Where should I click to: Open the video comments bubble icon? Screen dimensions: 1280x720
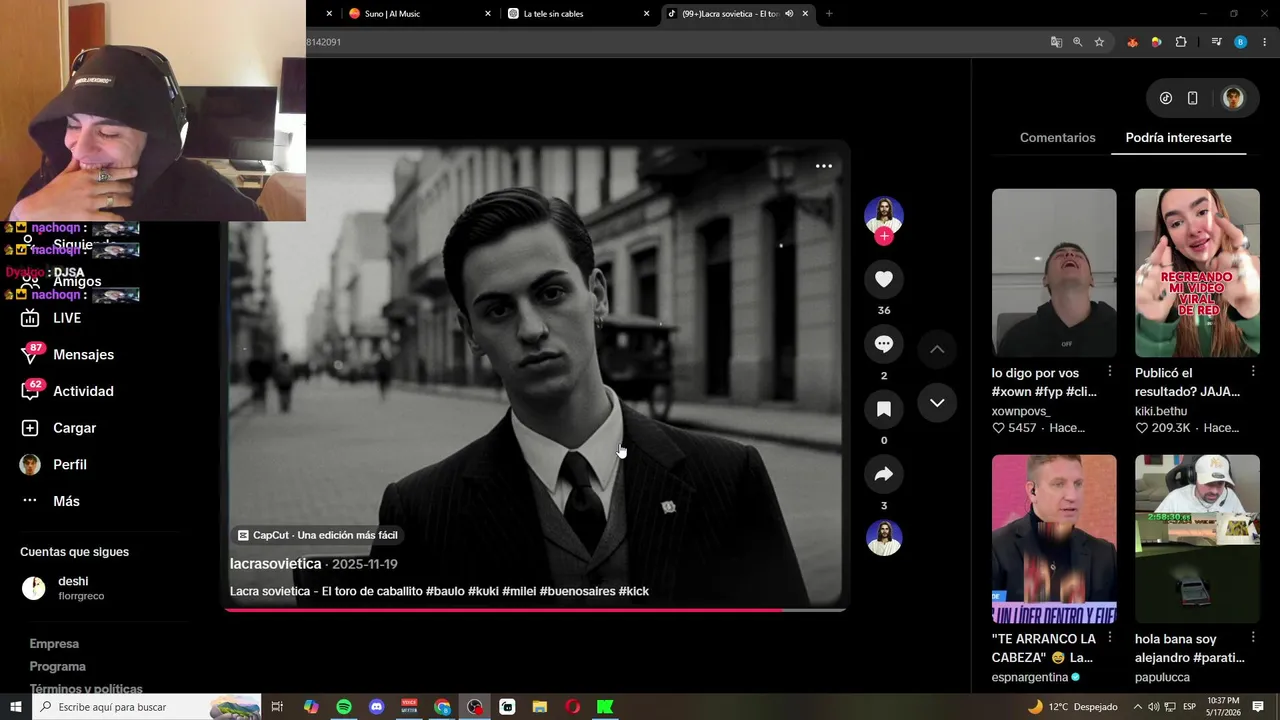(x=883, y=344)
